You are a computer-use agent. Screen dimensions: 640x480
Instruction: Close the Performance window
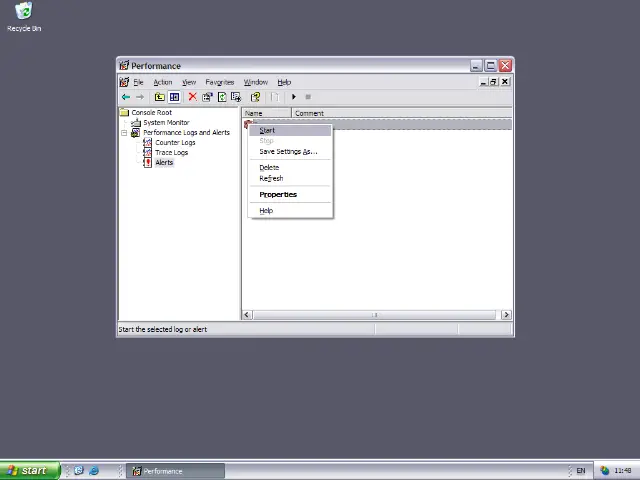coord(505,66)
